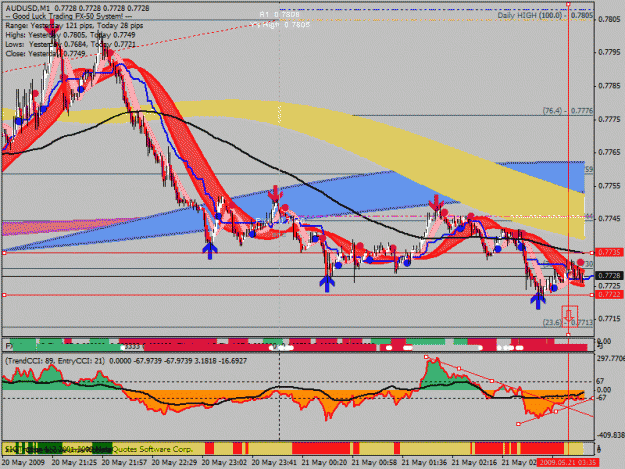Click the black 0.7728 current price label
Image resolution: width=625 pixels, height=469 pixels.
(609, 276)
